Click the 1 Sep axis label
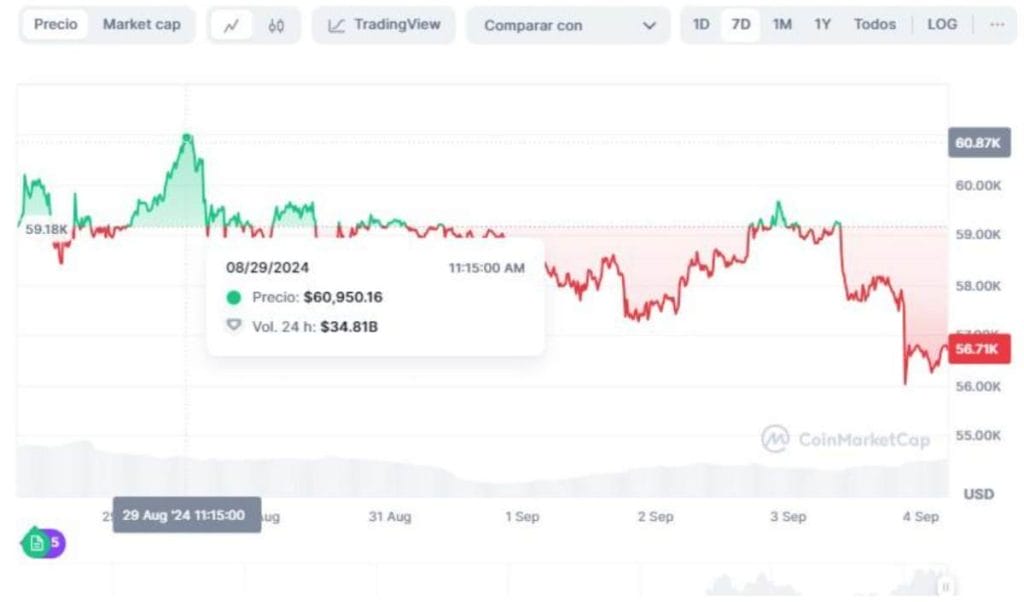 (522, 516)
